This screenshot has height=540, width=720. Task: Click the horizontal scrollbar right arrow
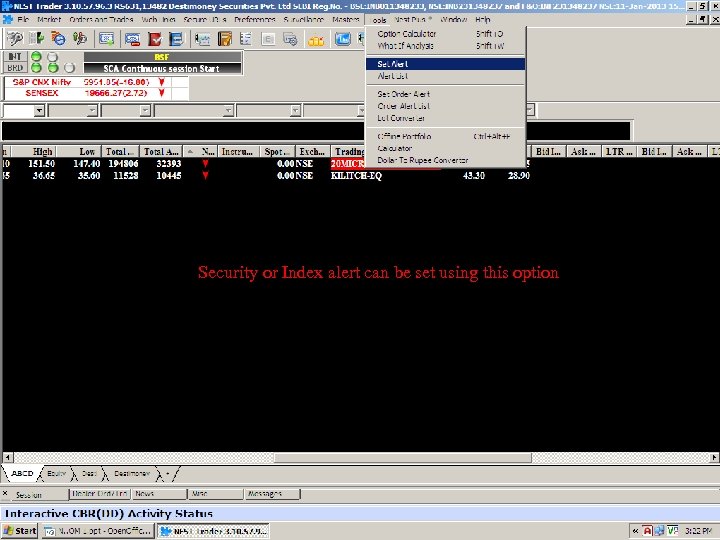[714, 457]
